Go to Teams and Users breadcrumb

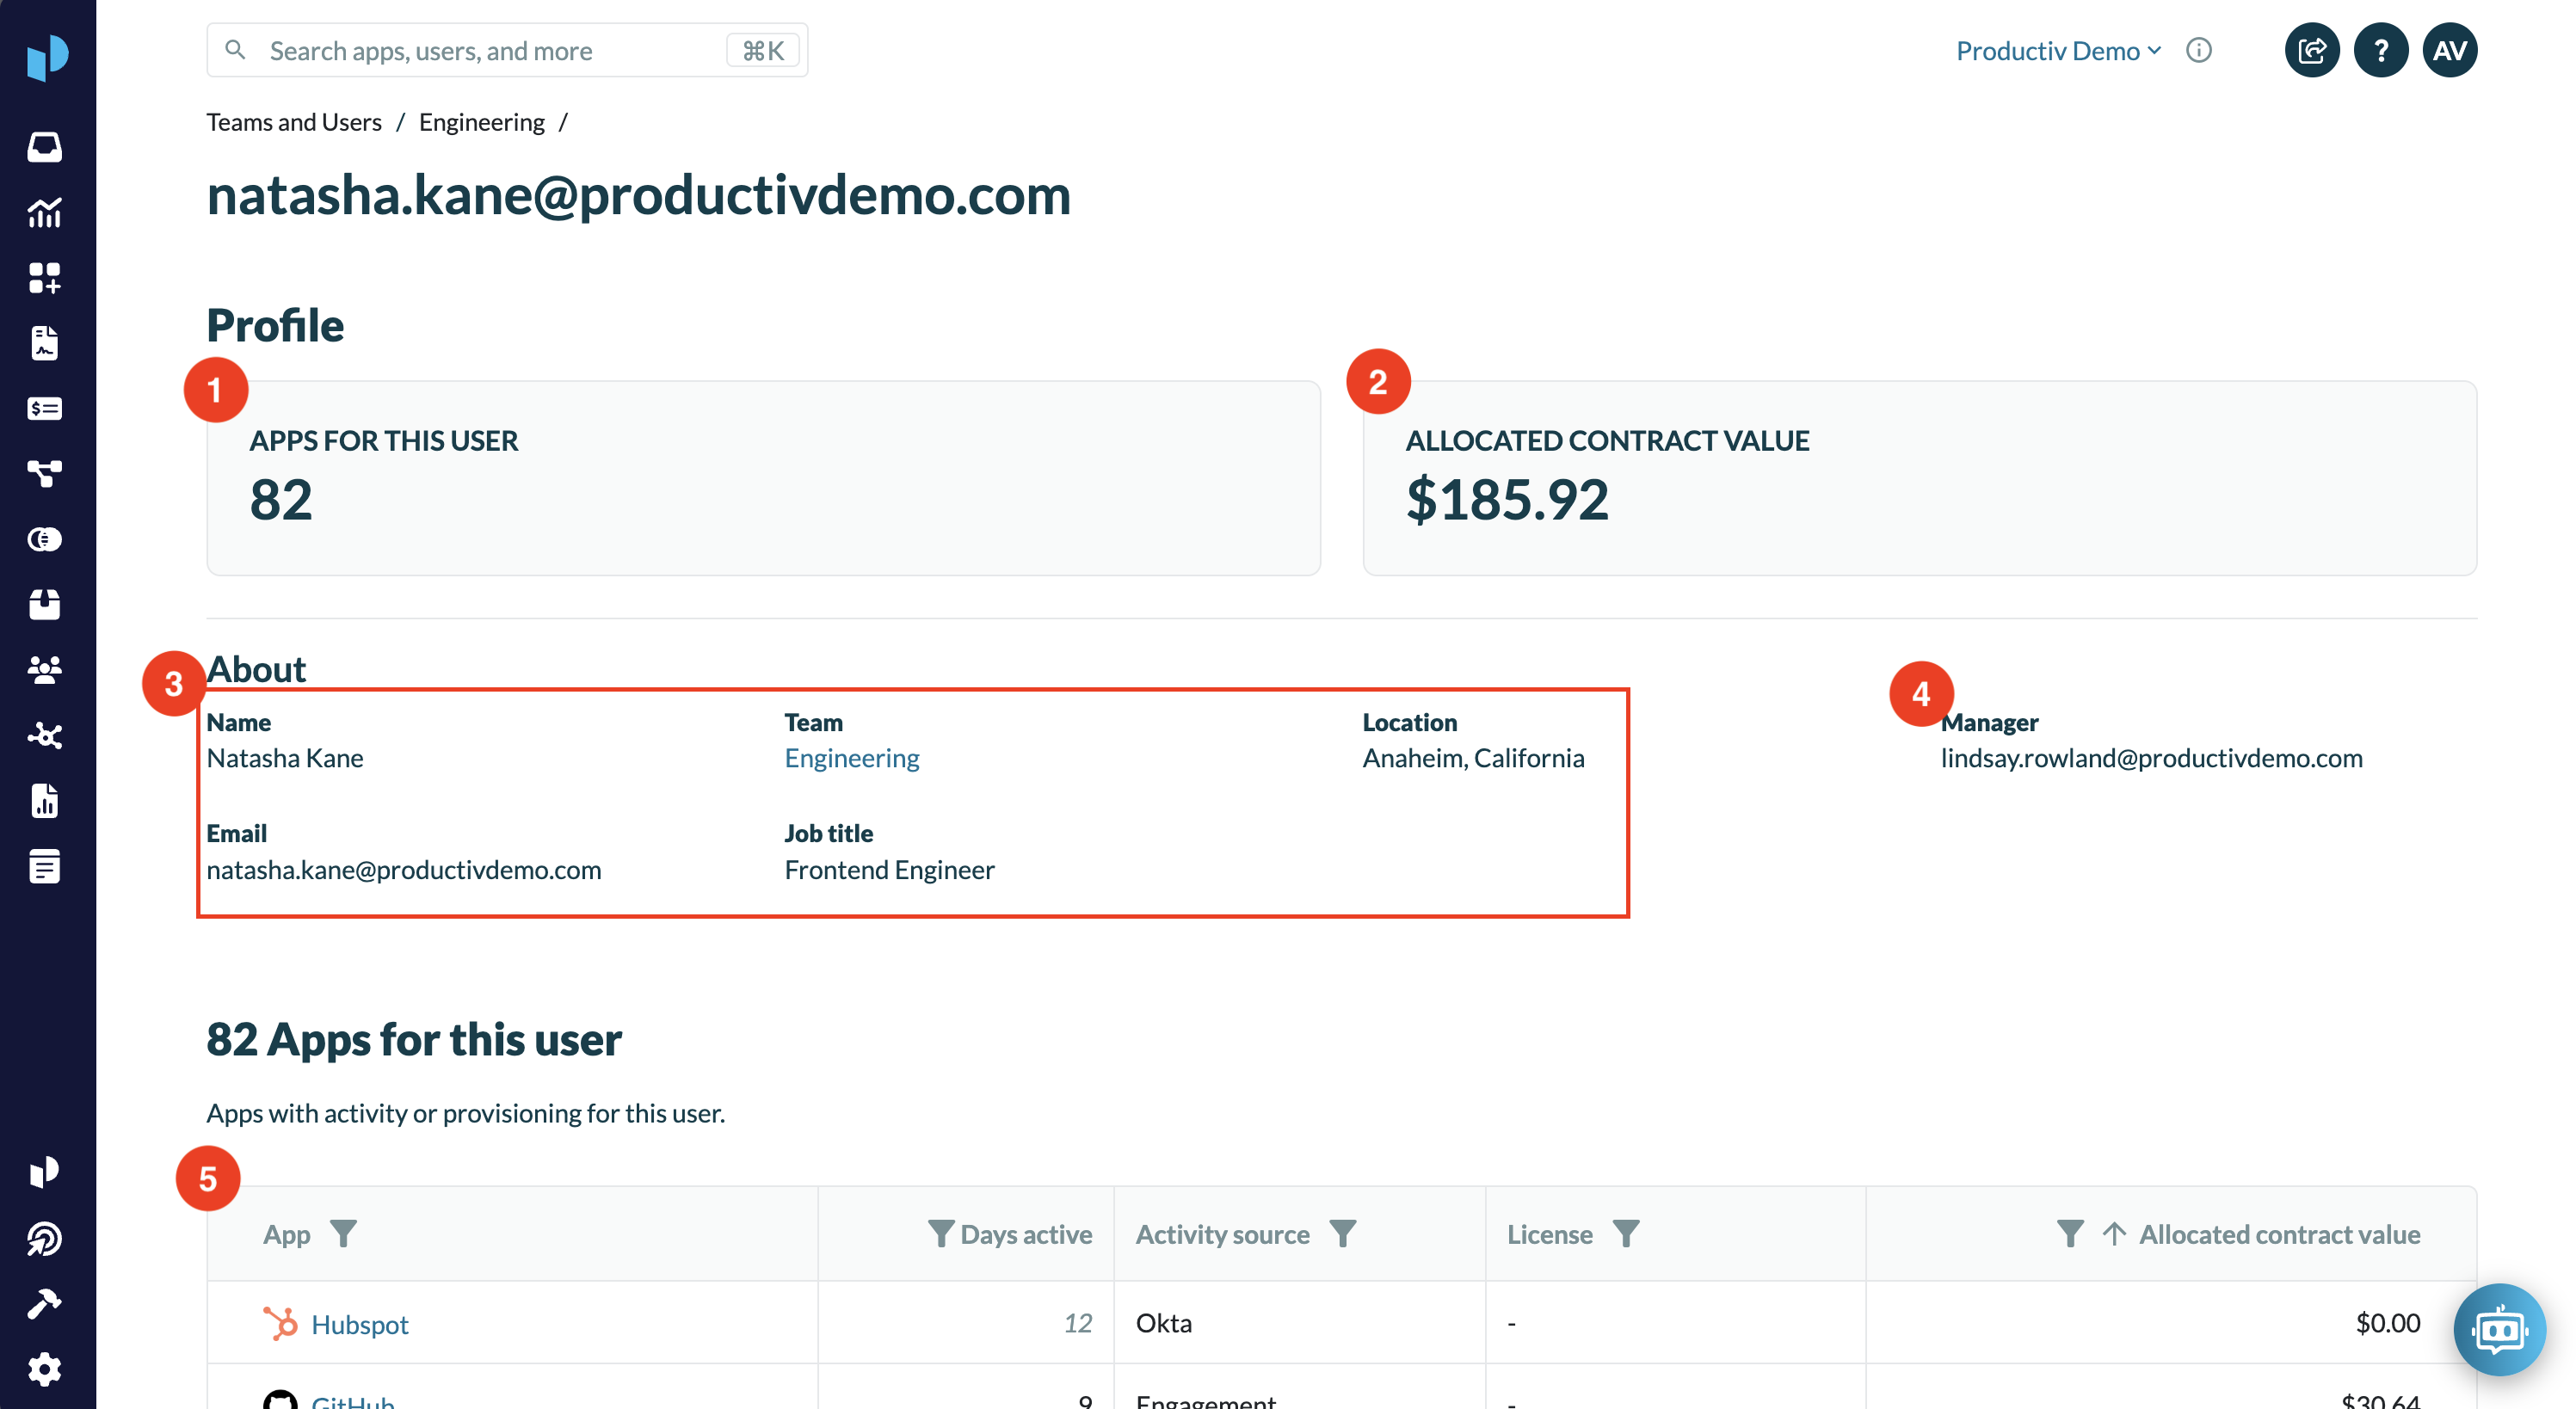(x=294, y=122)
